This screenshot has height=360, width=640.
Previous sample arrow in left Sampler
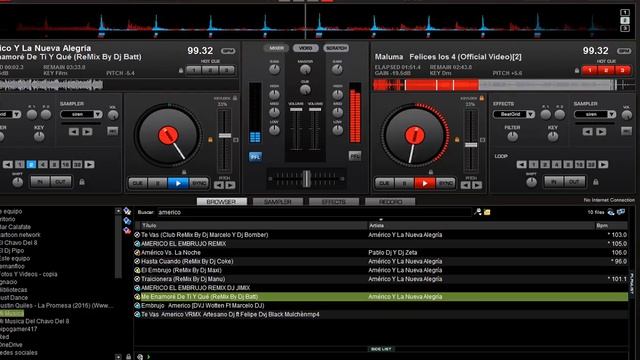[73, 131]
